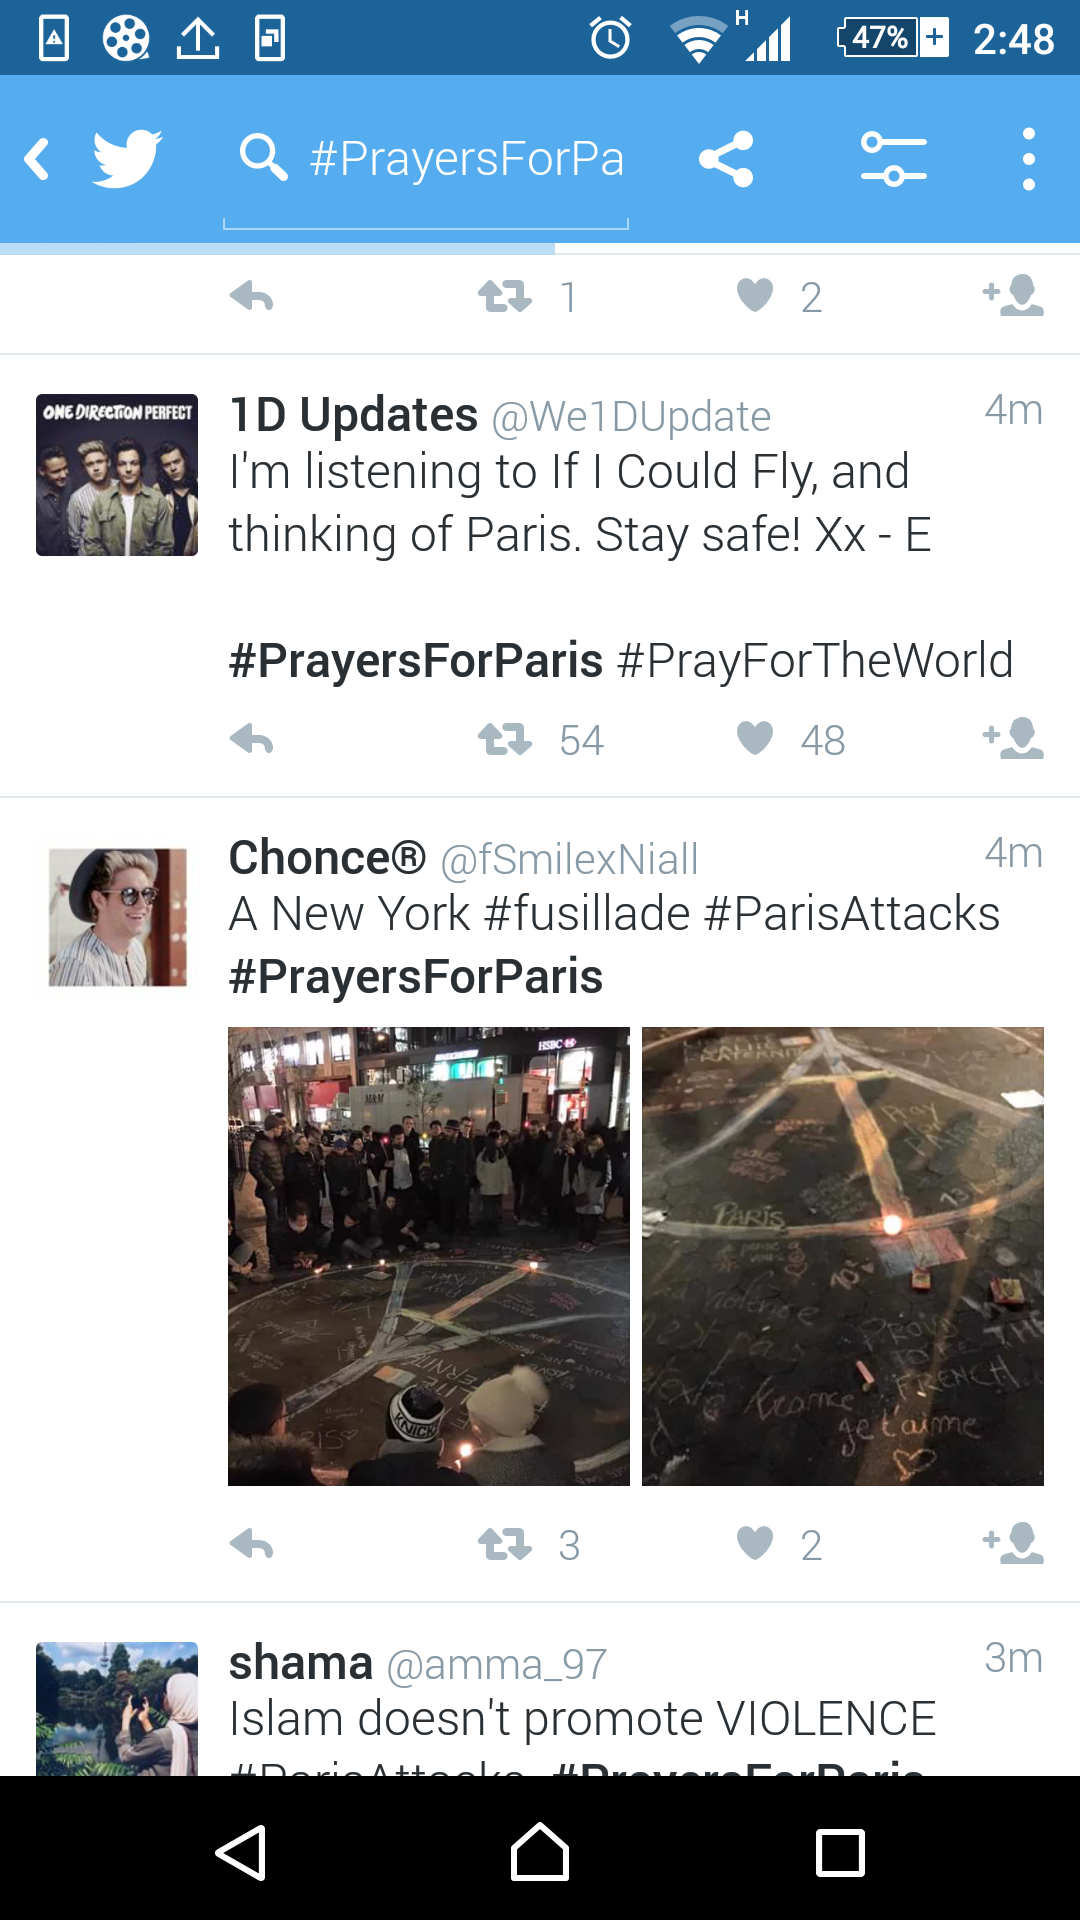Tap the #PrayersForPa search field
1080x1920 pixels.
pyautogui.click(x=466, y=159)
